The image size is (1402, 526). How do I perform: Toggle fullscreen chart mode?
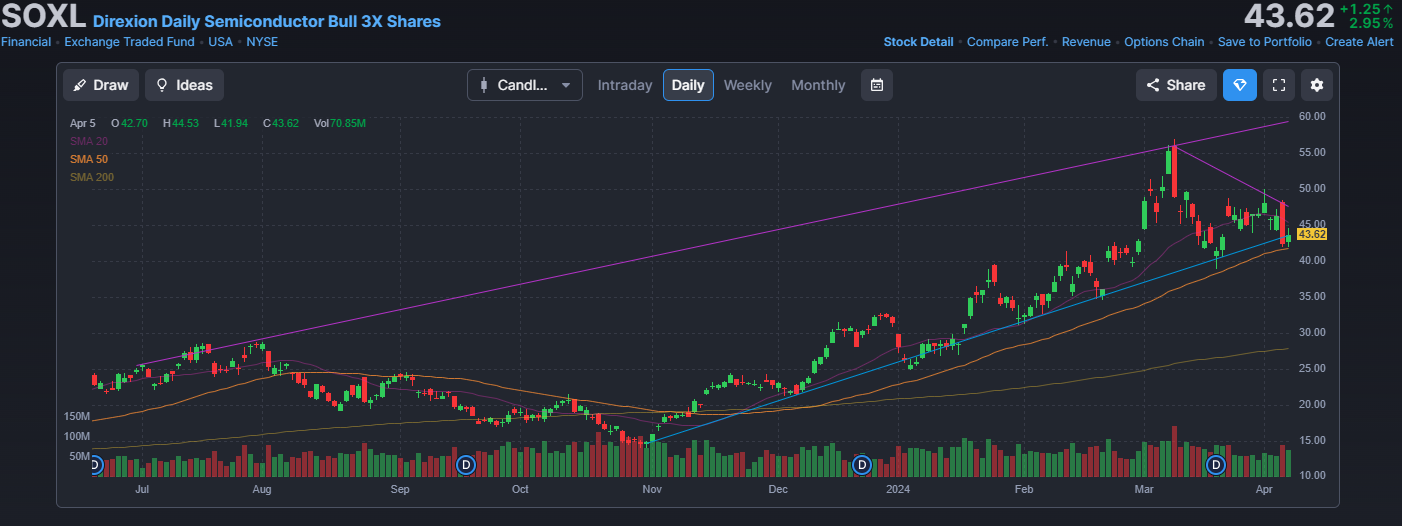click(1278, 85)
